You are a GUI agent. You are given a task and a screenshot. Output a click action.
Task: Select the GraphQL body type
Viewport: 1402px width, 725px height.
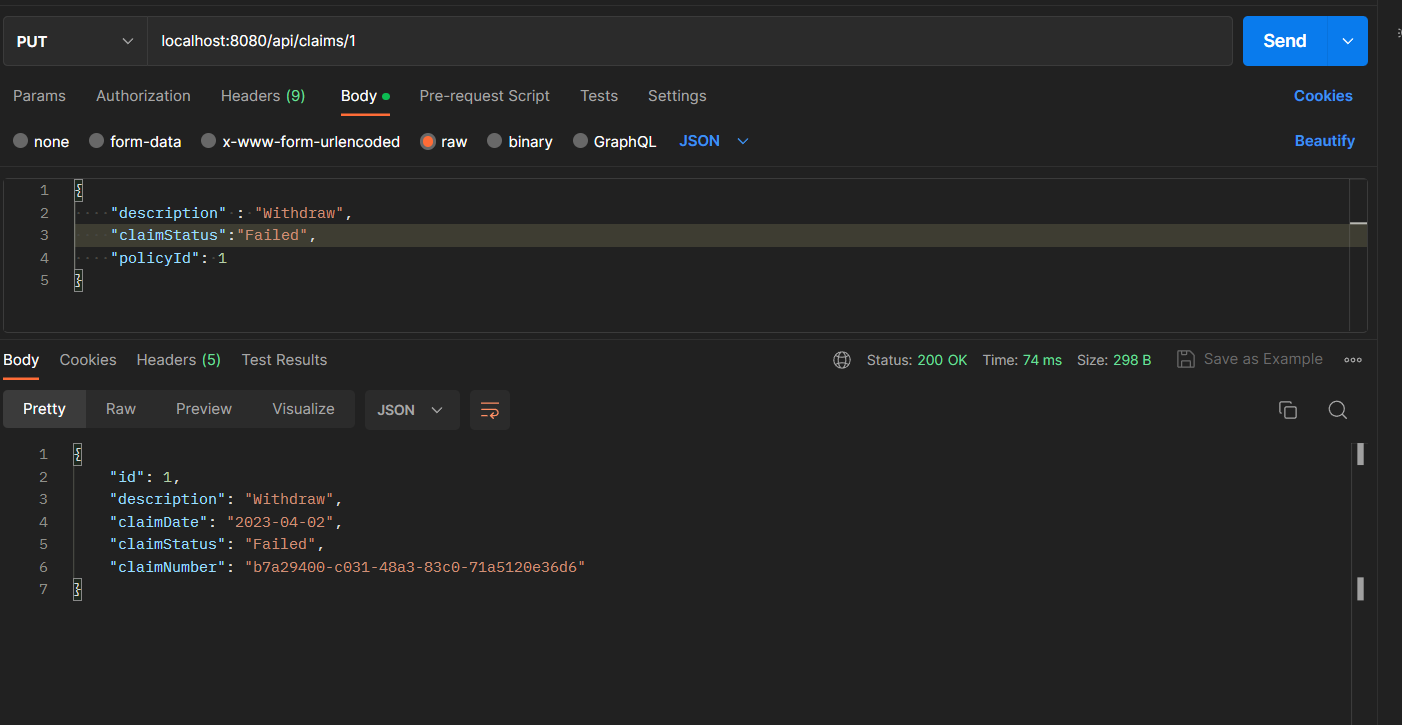[615, 142]
